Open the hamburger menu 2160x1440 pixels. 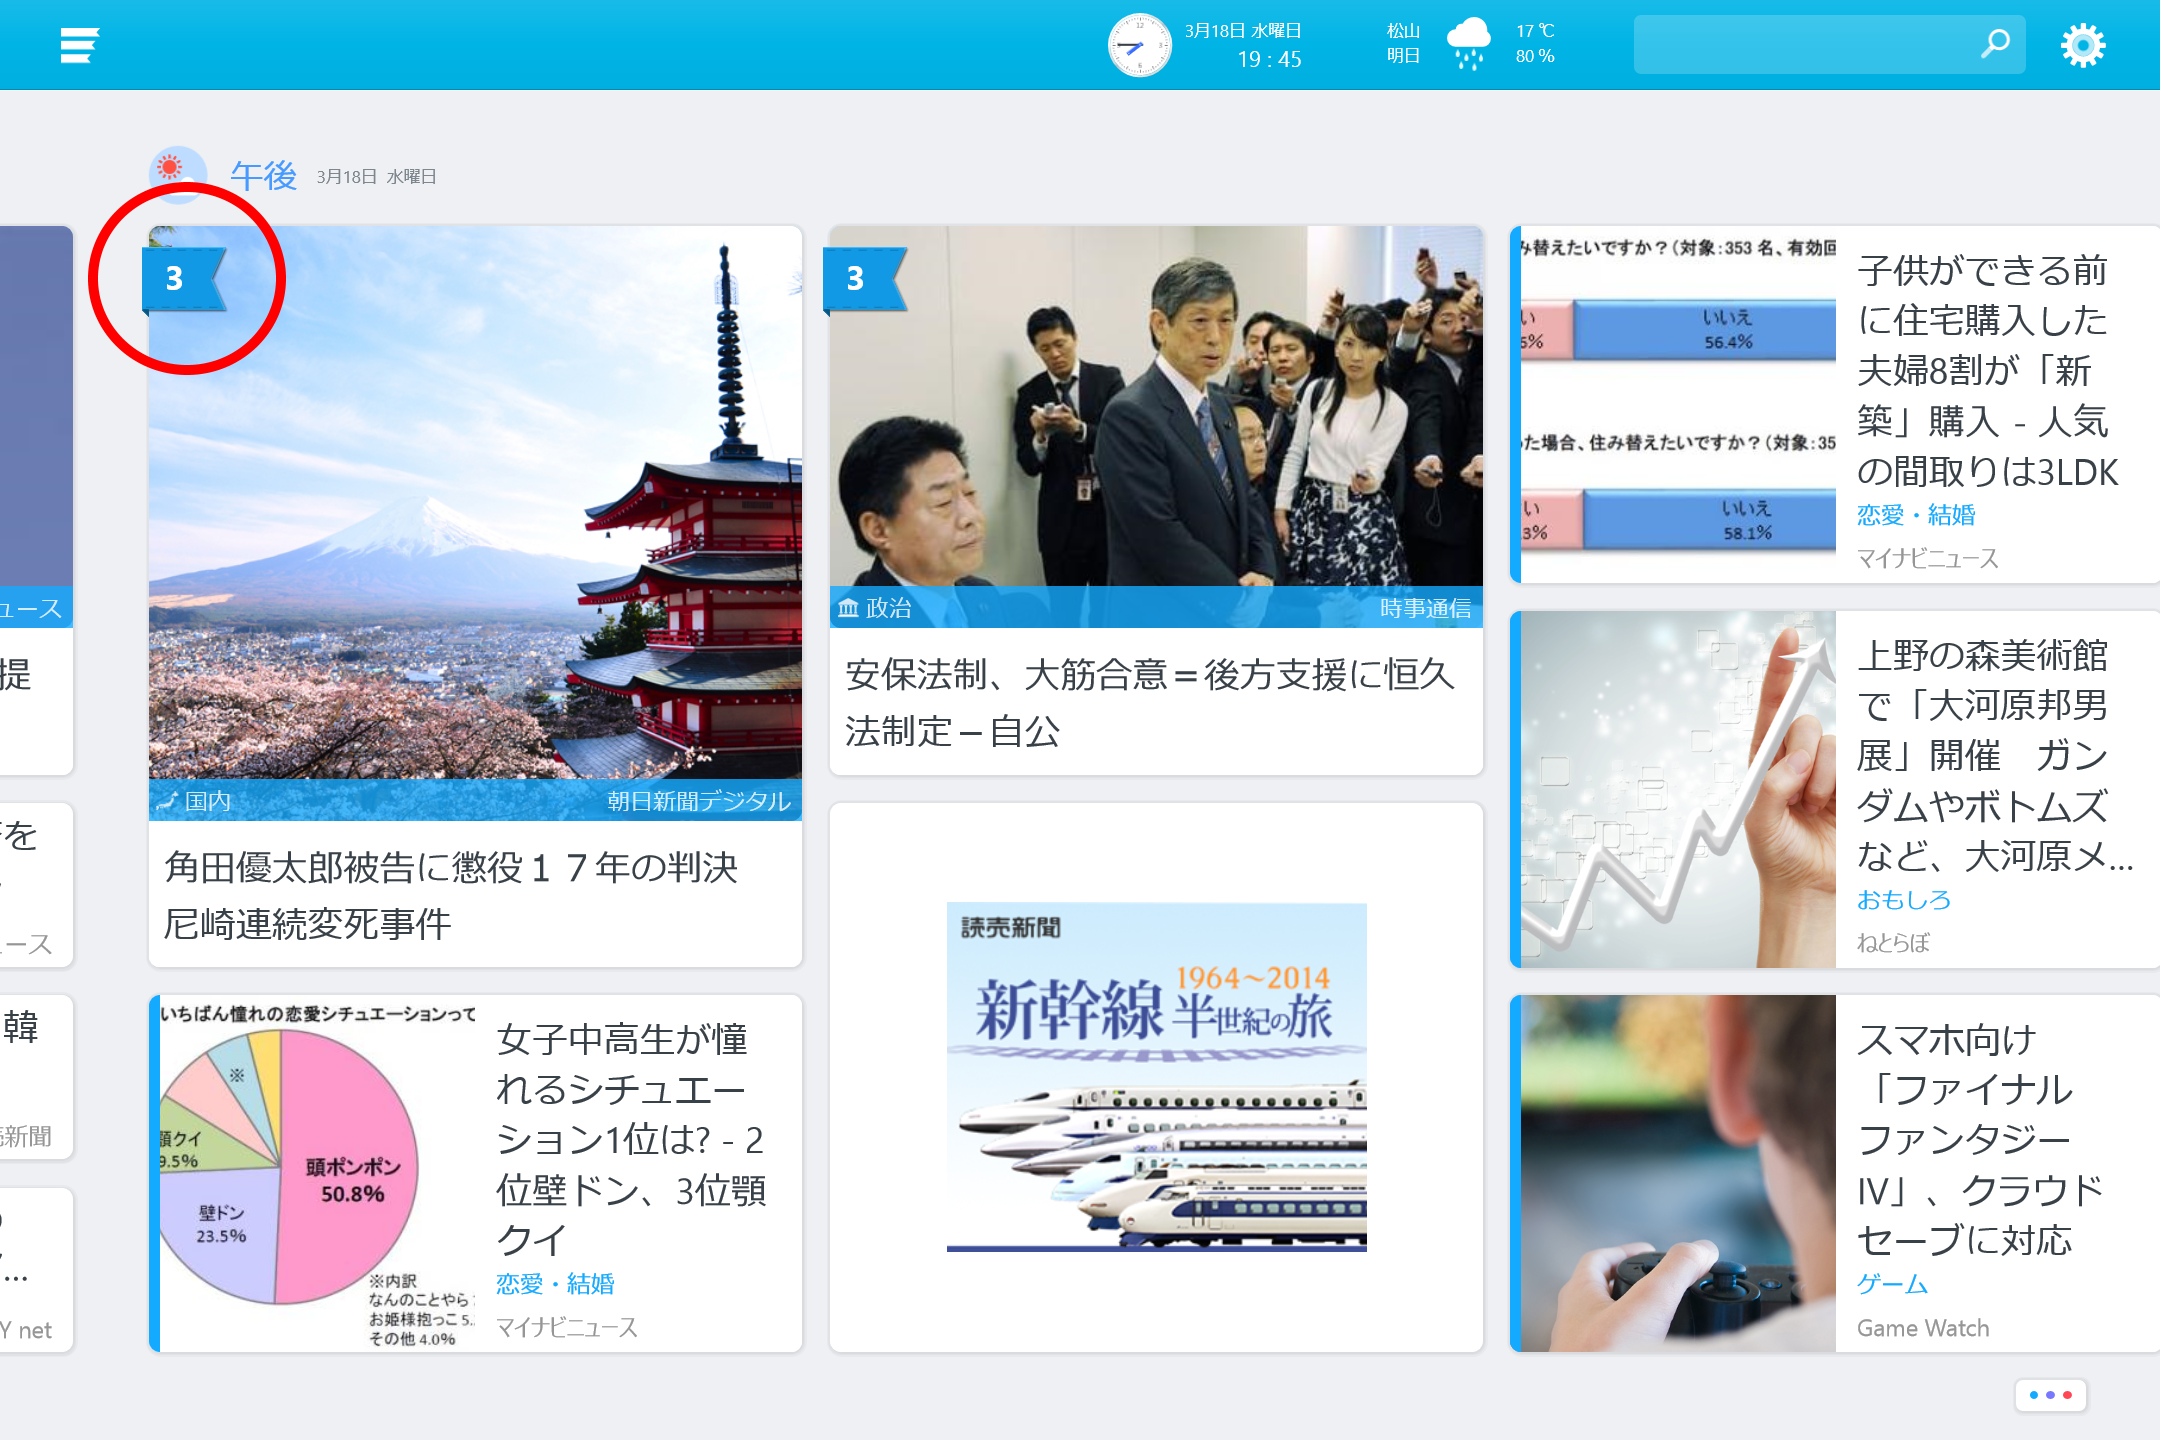pyautogui.click(x=78, y=44)
